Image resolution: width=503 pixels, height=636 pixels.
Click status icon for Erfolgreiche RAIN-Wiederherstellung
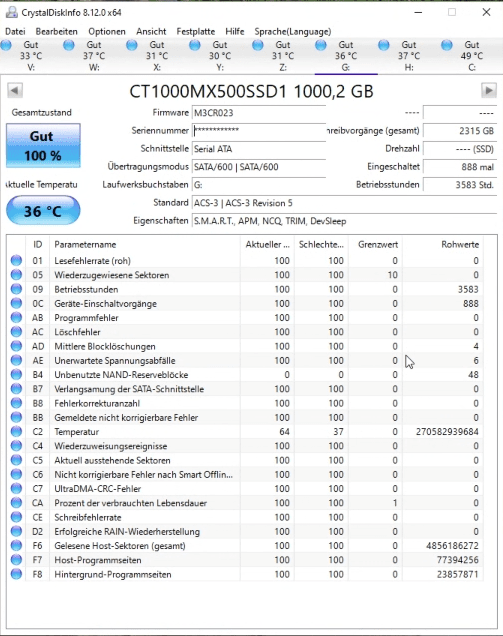point(16,531)
